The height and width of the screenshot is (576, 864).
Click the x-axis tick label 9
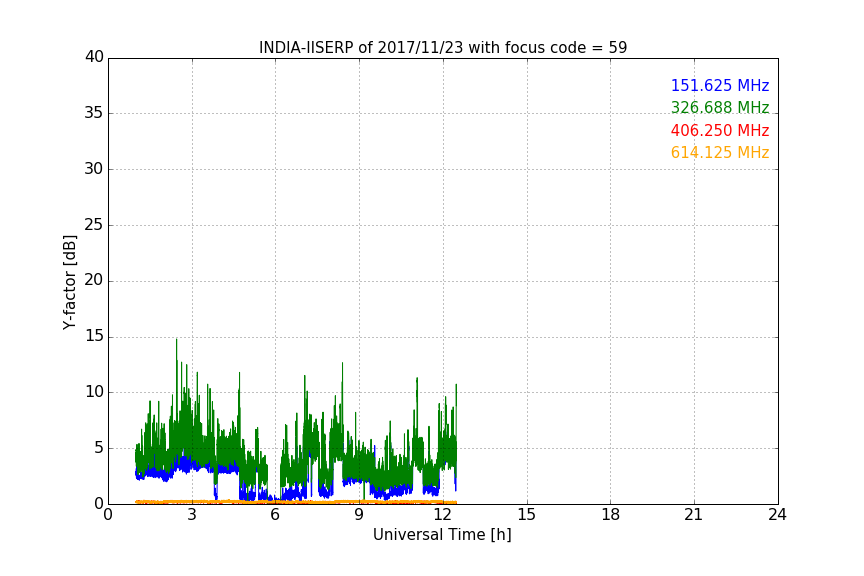[x=359, y=515]
